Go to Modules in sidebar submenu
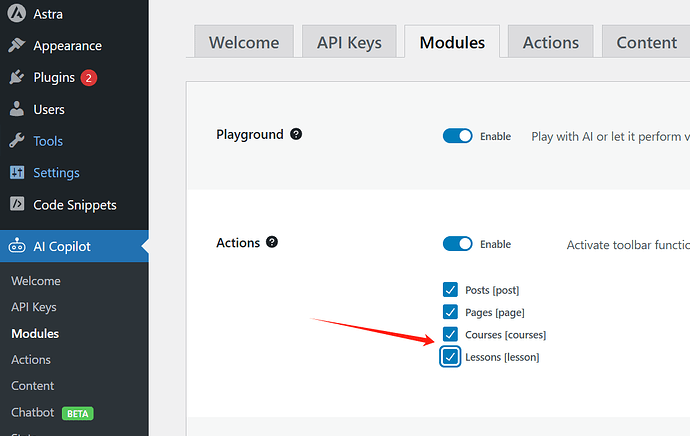The image size is (690, 436). pyautogui.click(x=35, y=333)
